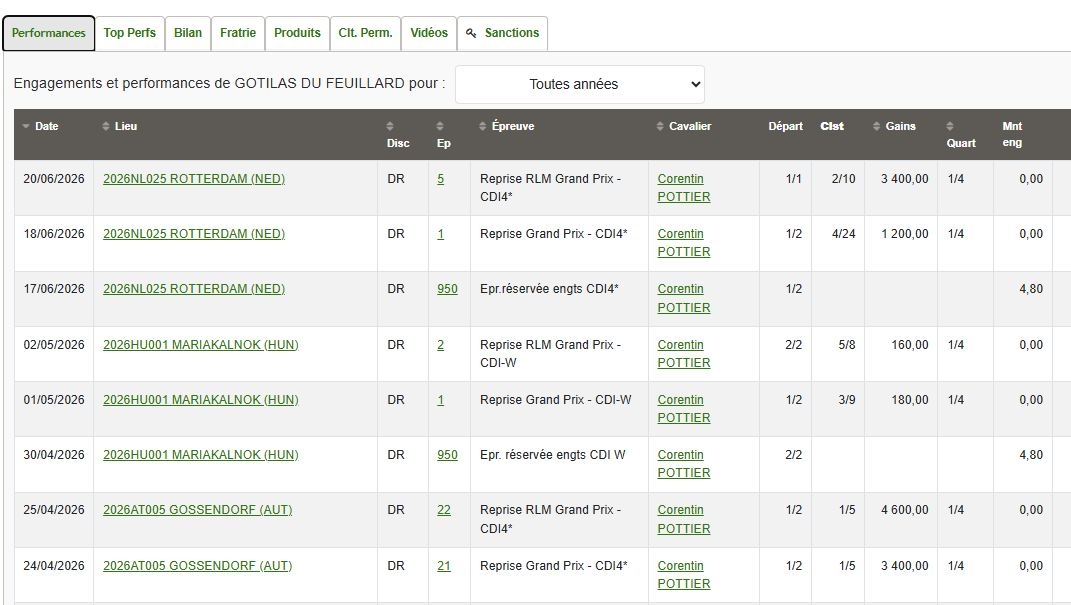
Task: Open Corentin POTTIER link in 30/04/2026 row
Action: (x=684, y=464)
